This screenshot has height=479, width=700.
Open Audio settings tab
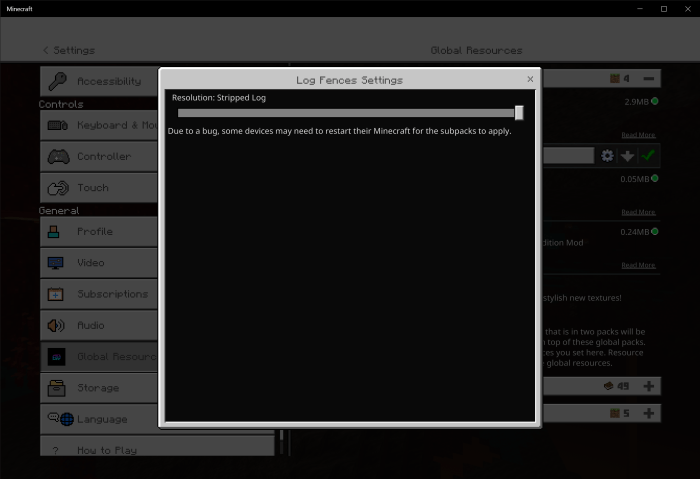(x=99, y=325)
